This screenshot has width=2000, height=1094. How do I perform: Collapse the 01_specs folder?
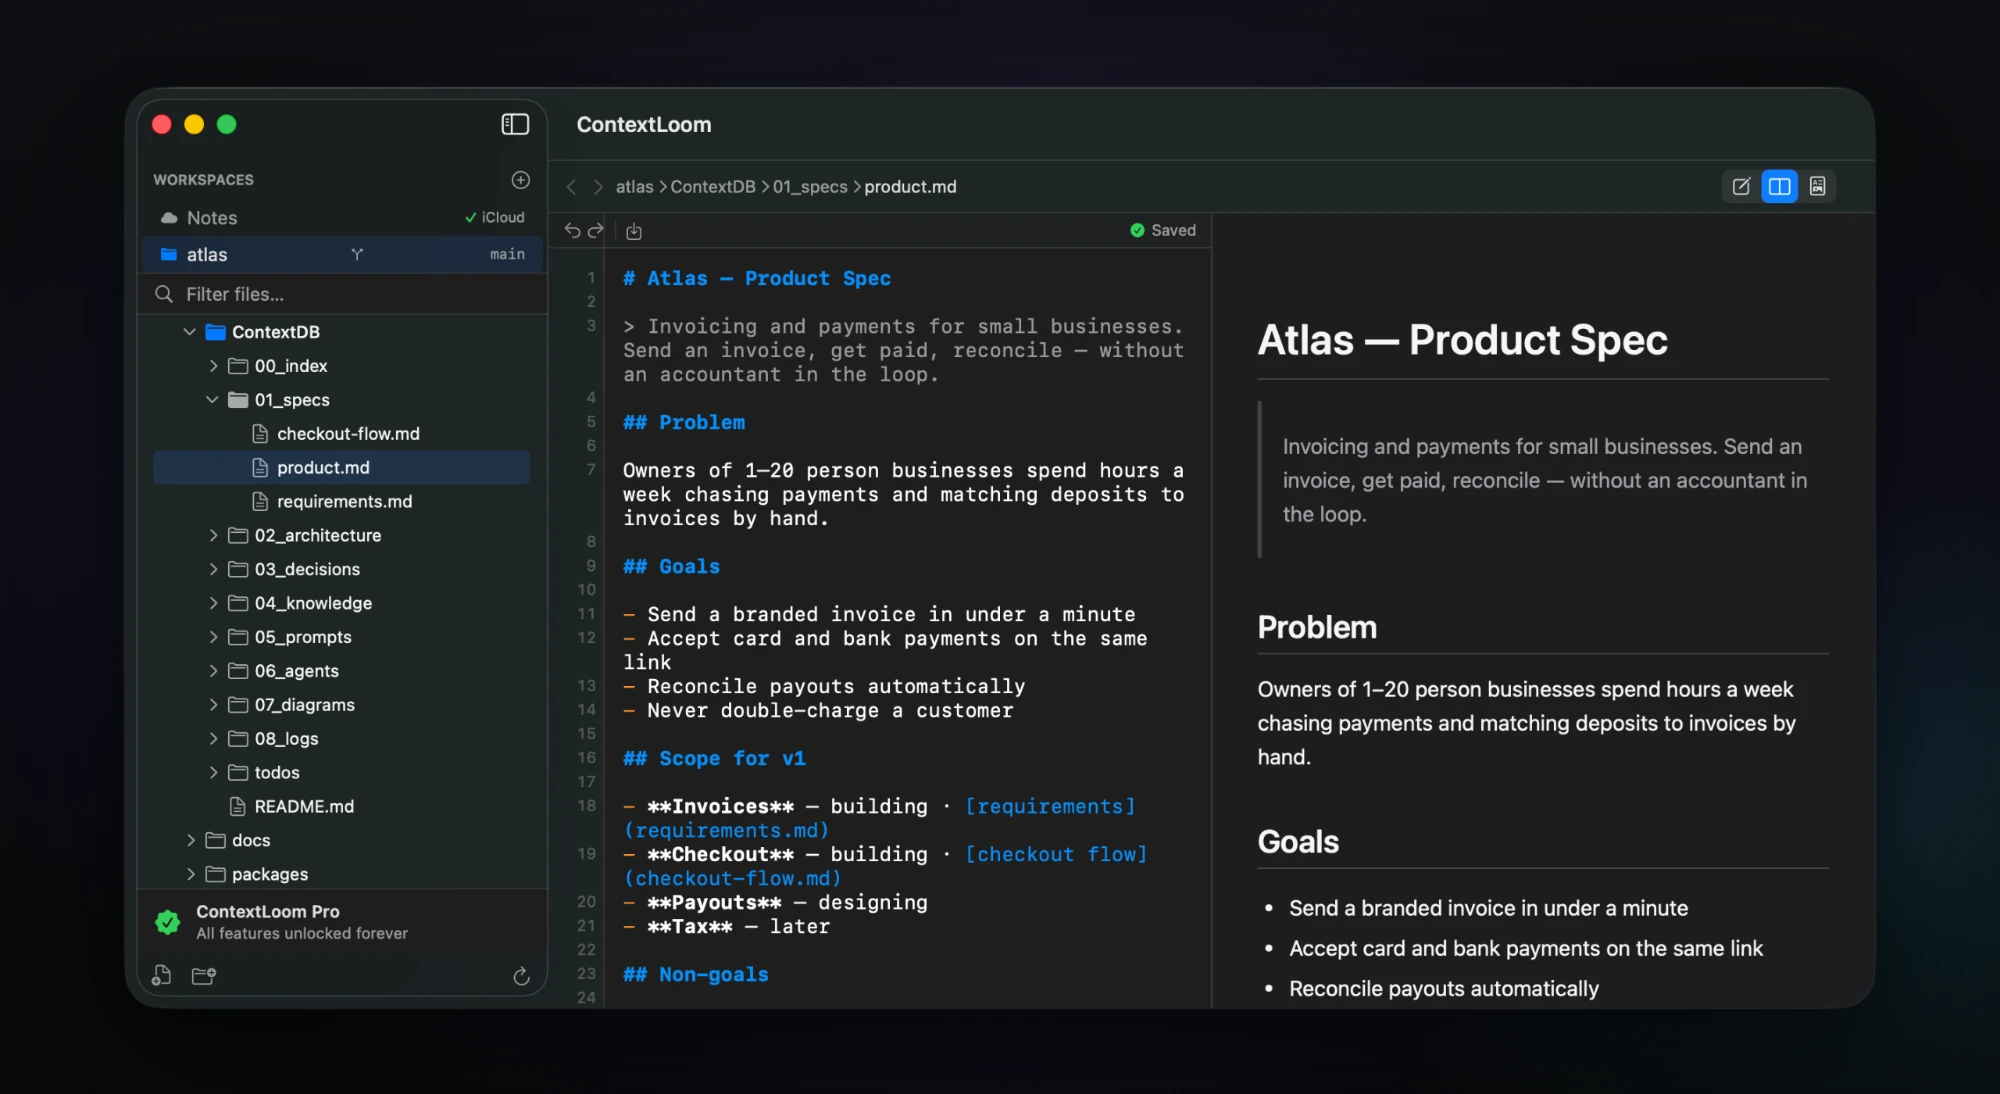click(212, 400)
